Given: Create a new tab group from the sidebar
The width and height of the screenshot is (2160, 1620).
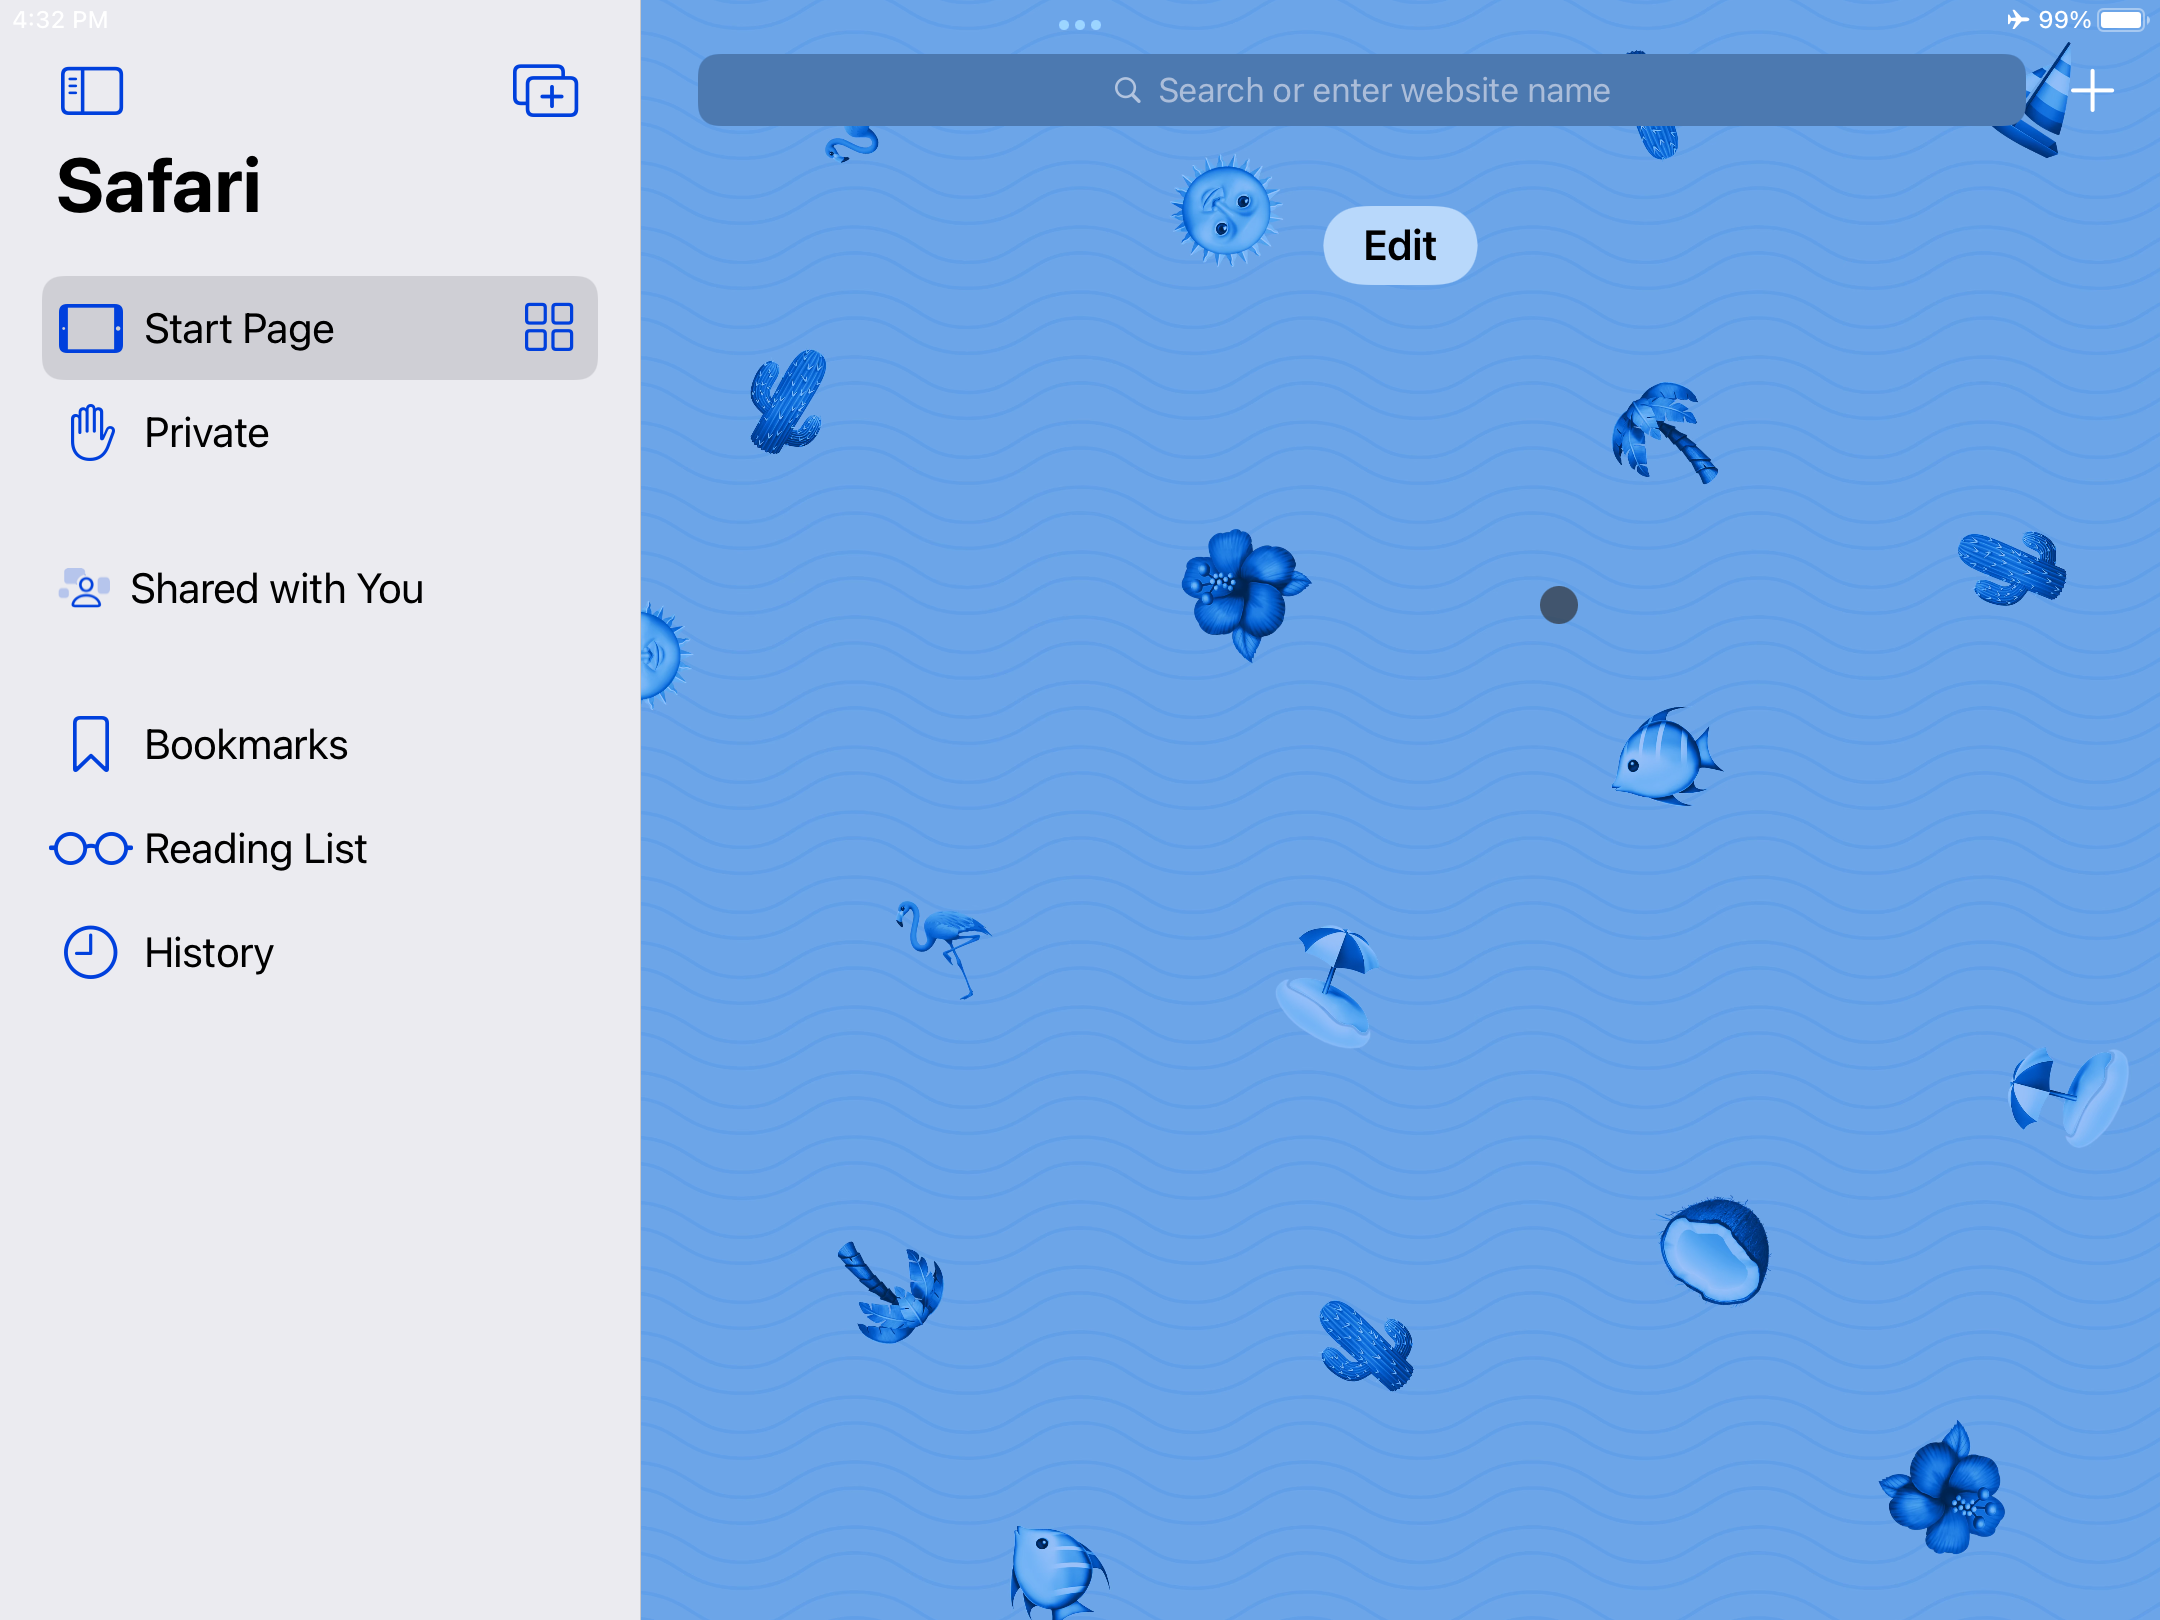Looking at the screenshot, I should pos(545,91).
